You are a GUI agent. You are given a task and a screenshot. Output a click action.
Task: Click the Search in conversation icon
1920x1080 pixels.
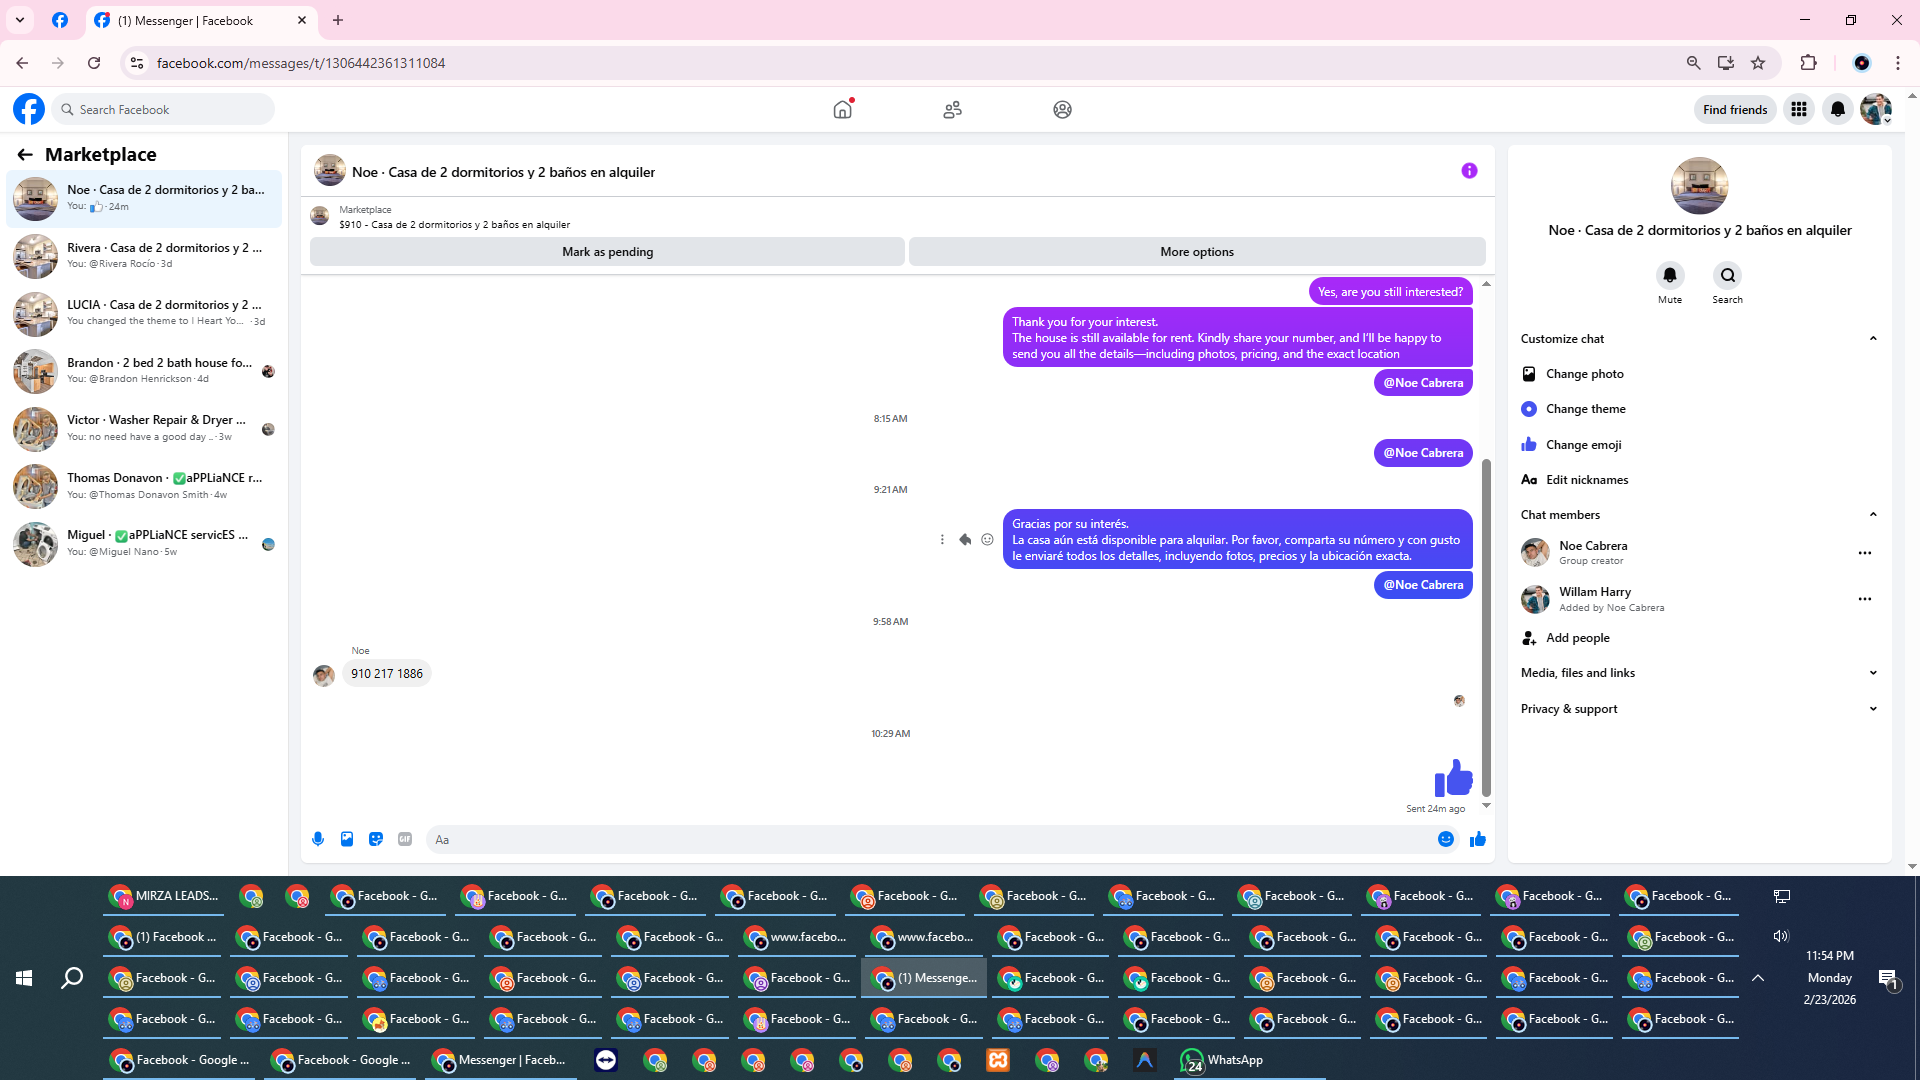(1727, 276)
